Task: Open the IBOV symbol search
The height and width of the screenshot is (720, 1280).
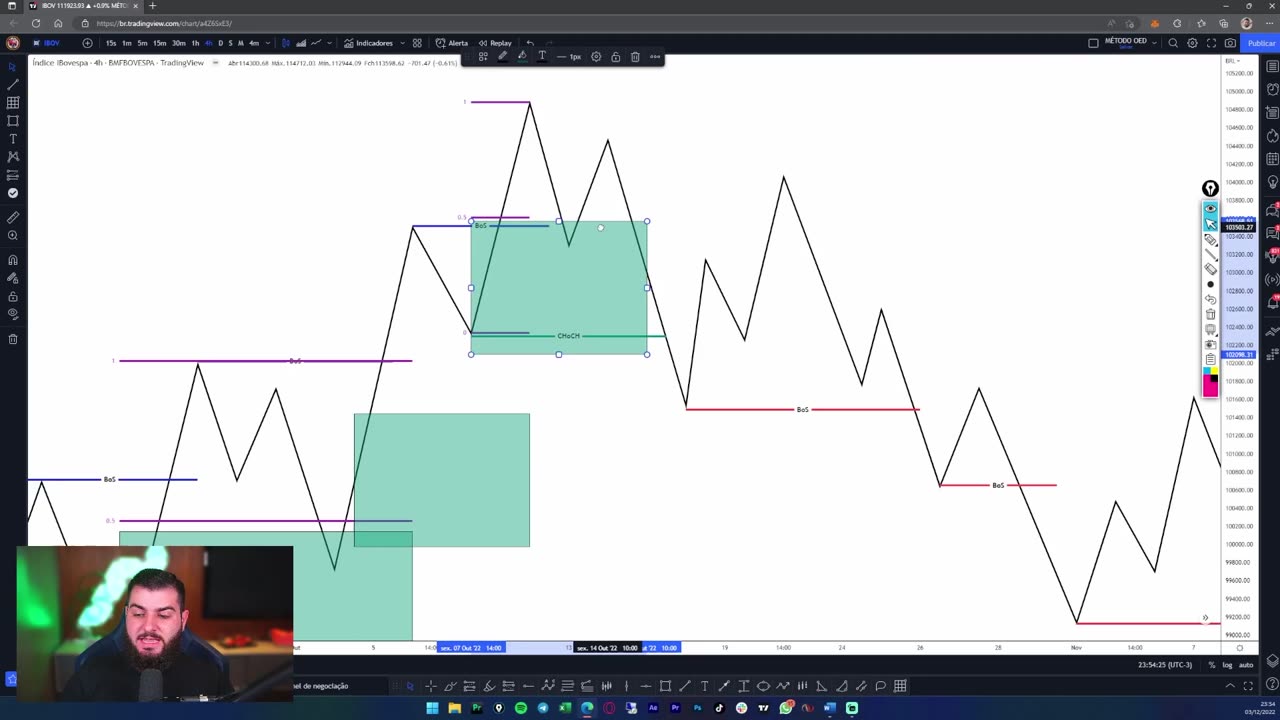Action: [45, 43]
